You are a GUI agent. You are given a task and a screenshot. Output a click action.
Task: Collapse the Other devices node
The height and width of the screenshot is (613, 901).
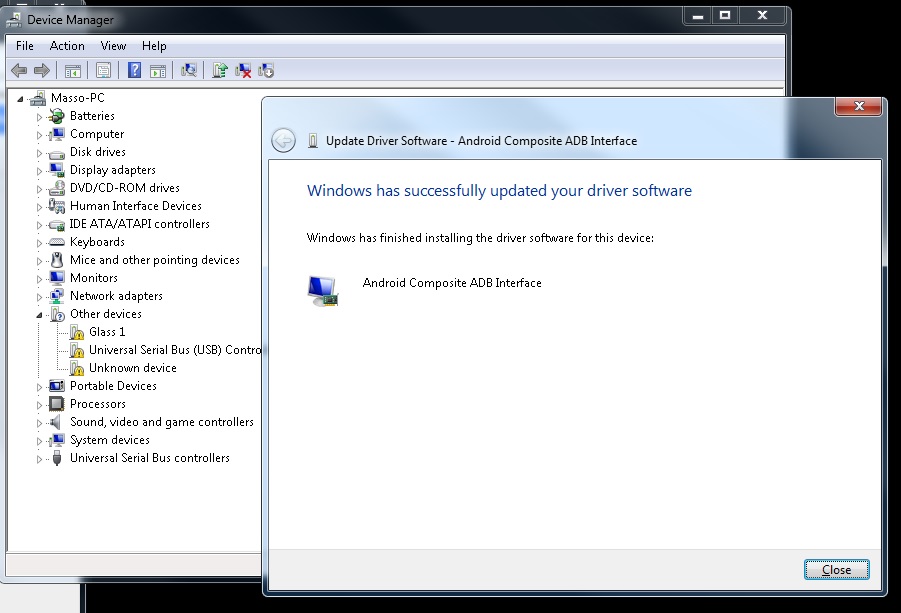(39, 315)
